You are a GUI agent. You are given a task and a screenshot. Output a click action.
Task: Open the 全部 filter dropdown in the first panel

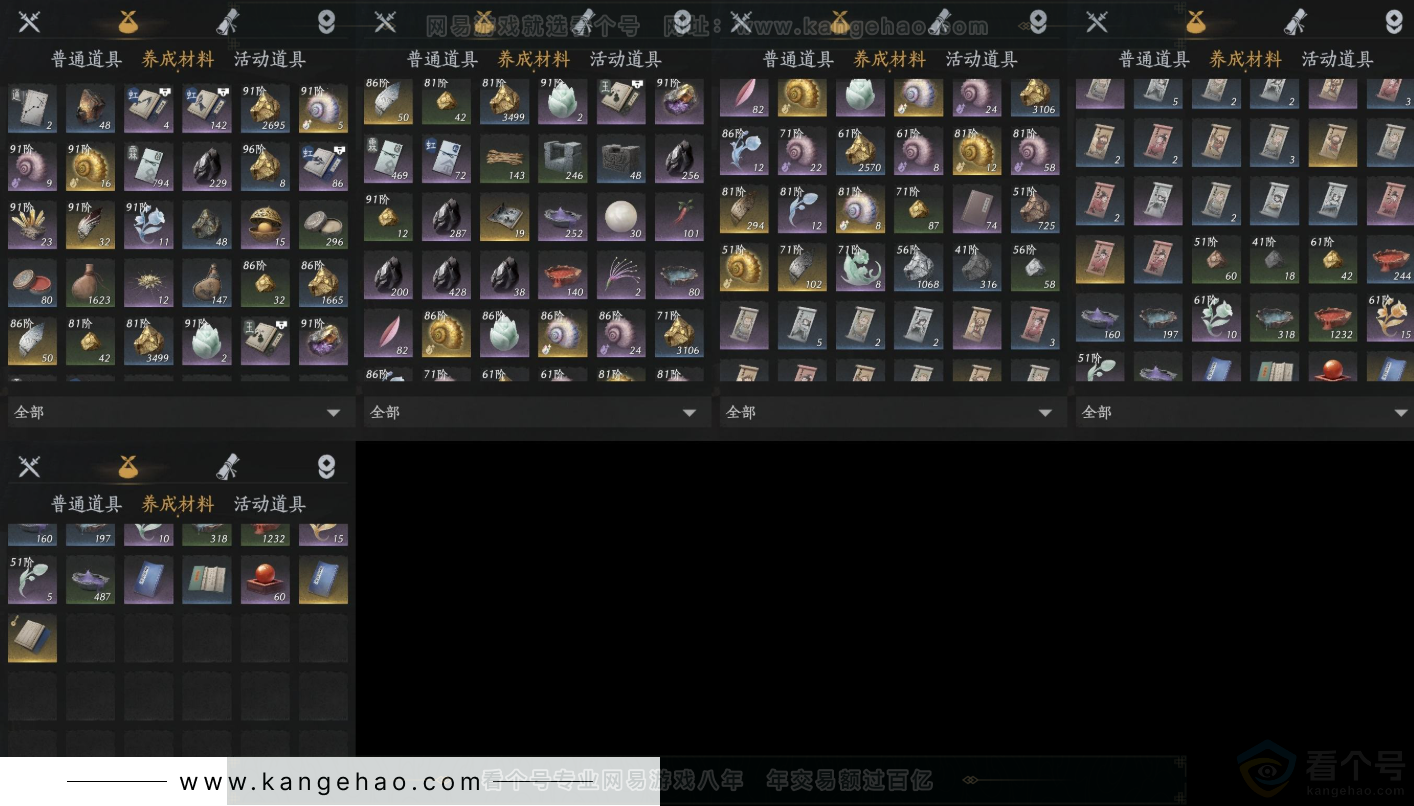pyautogui.click(x=180, y=411)
